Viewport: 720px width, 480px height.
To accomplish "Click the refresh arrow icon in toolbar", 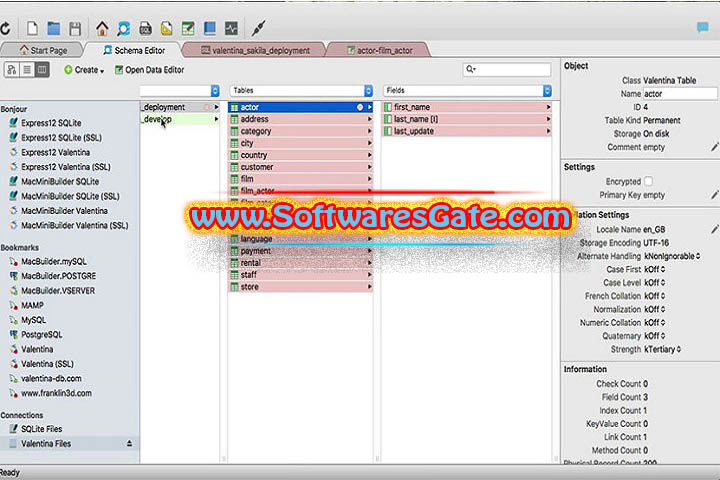I will [6, 28].
